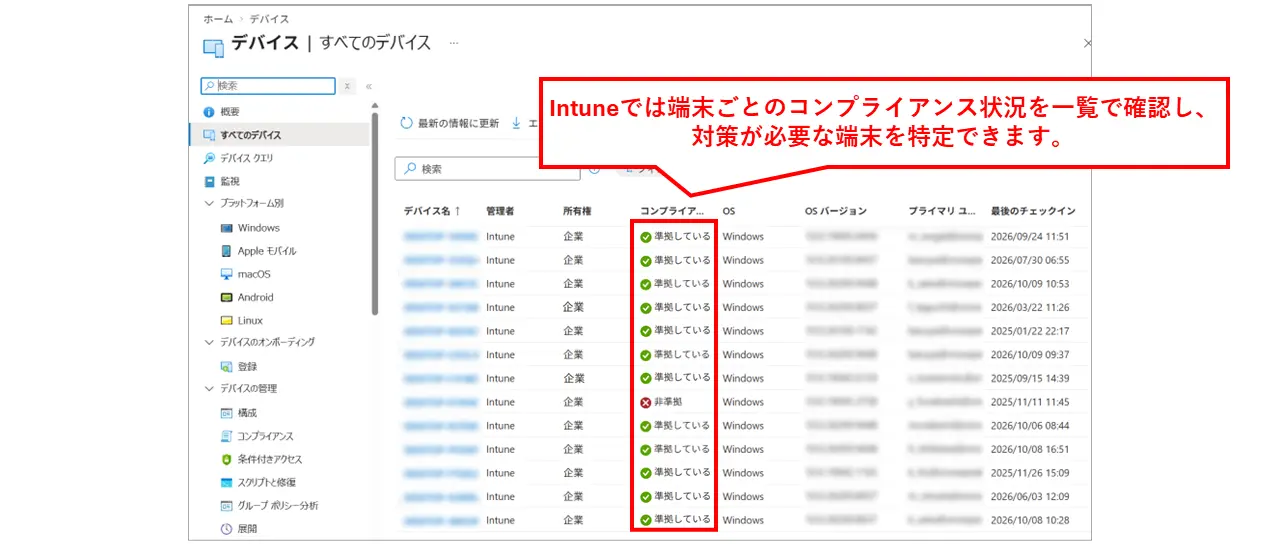Collapse the デバイスの管理 section
This screenshot has width=1280, height=544.
(x=209, y=389)
